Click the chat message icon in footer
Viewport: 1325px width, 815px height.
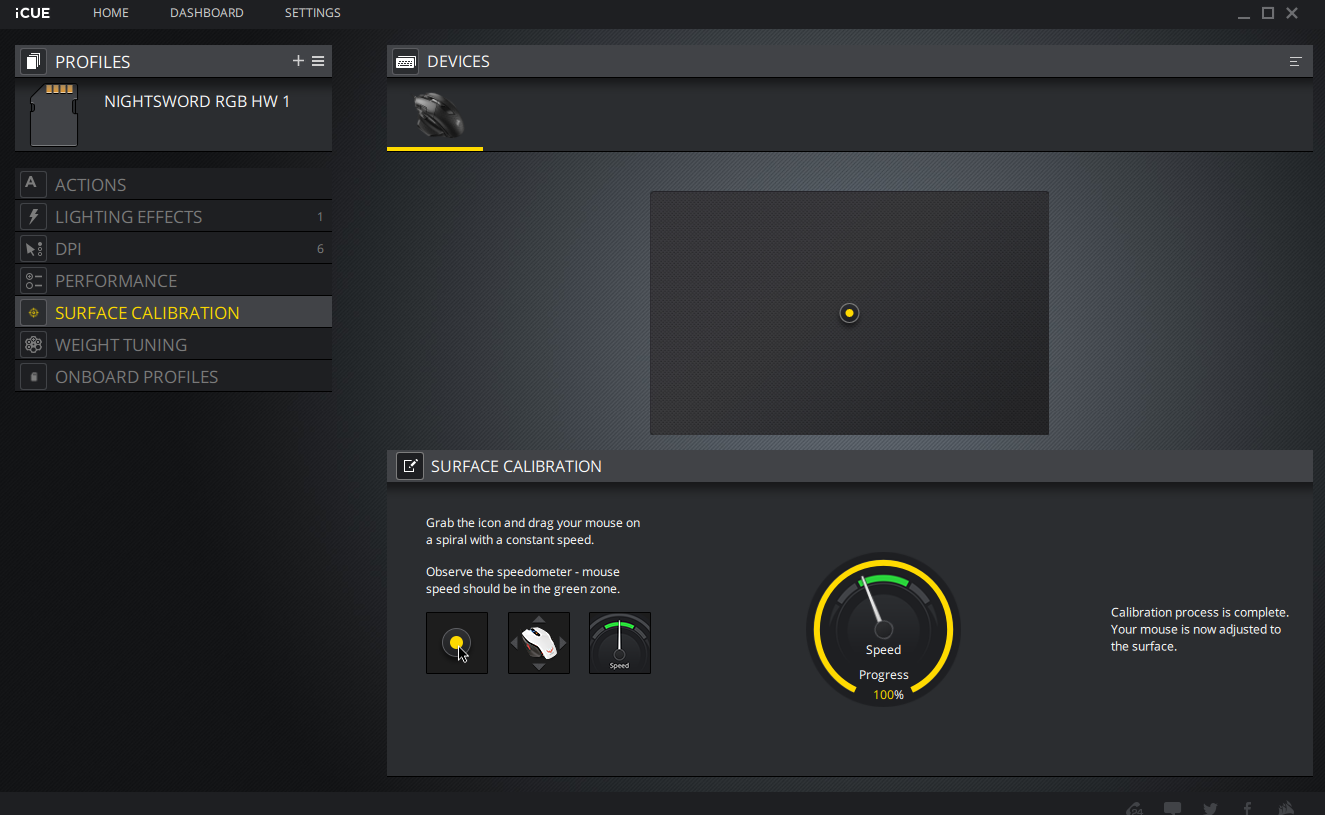[x=1172, y=808]
